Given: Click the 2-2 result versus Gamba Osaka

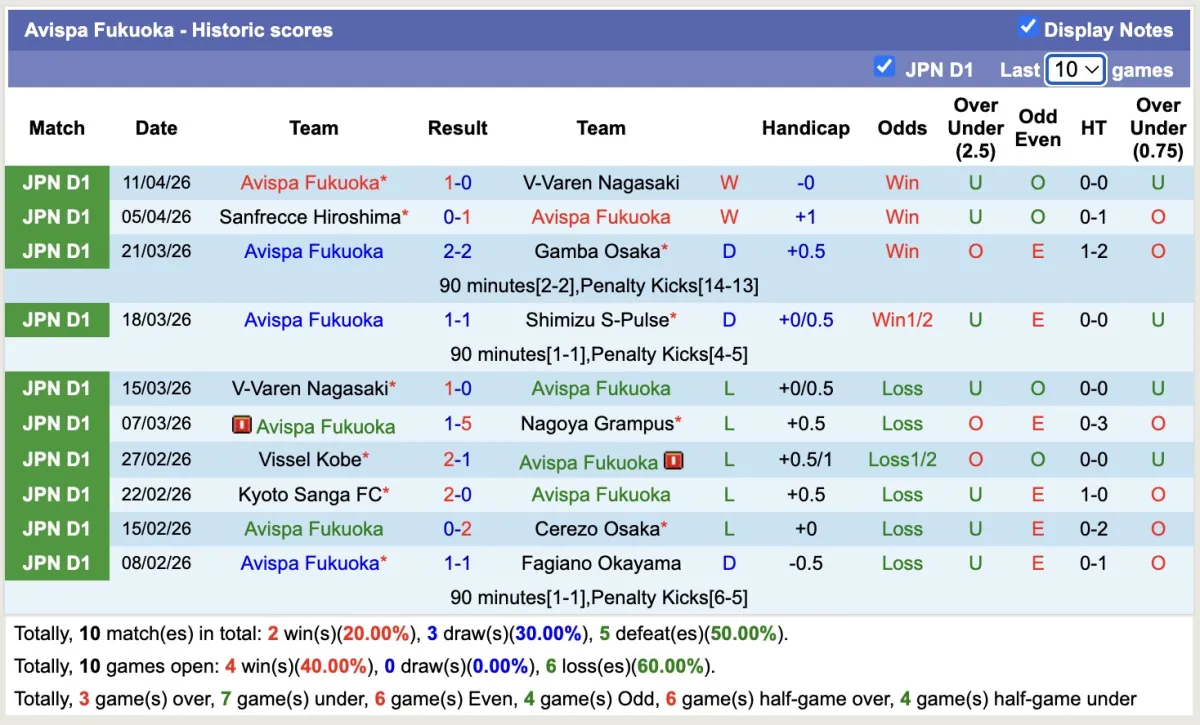Looking at the screenshot, I should coord(457,251).
